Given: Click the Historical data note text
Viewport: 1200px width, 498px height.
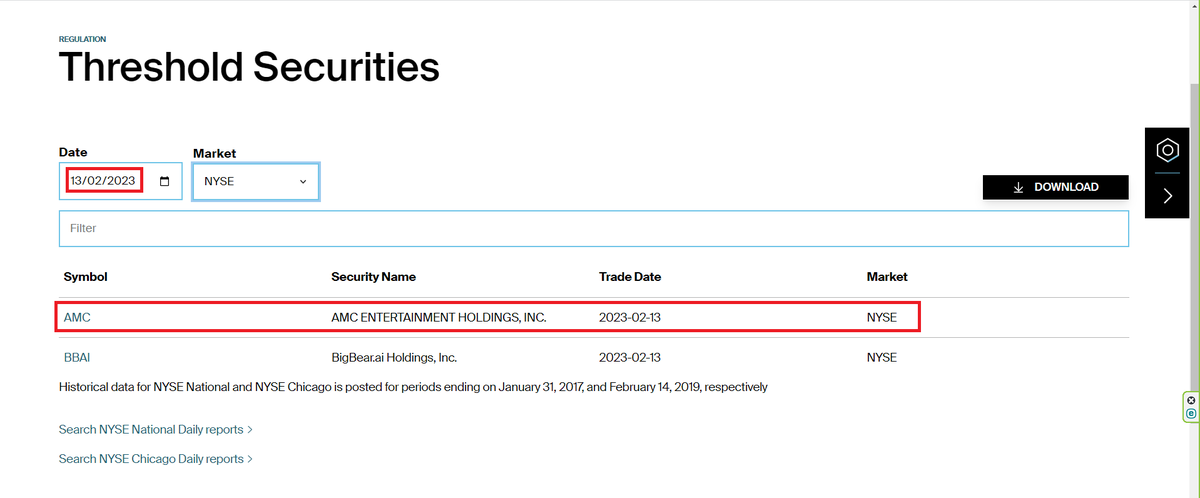Looking at the screenshot, I should 413,387.
